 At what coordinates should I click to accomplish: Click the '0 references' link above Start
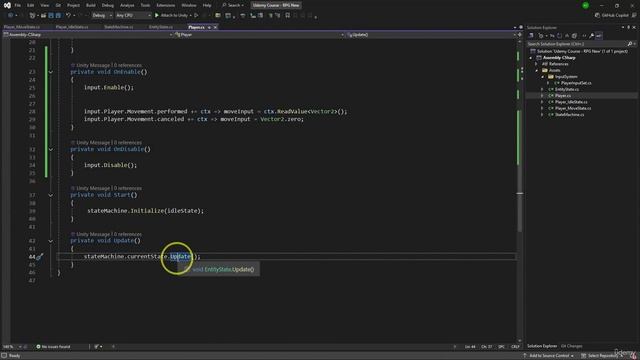point(128,188)
